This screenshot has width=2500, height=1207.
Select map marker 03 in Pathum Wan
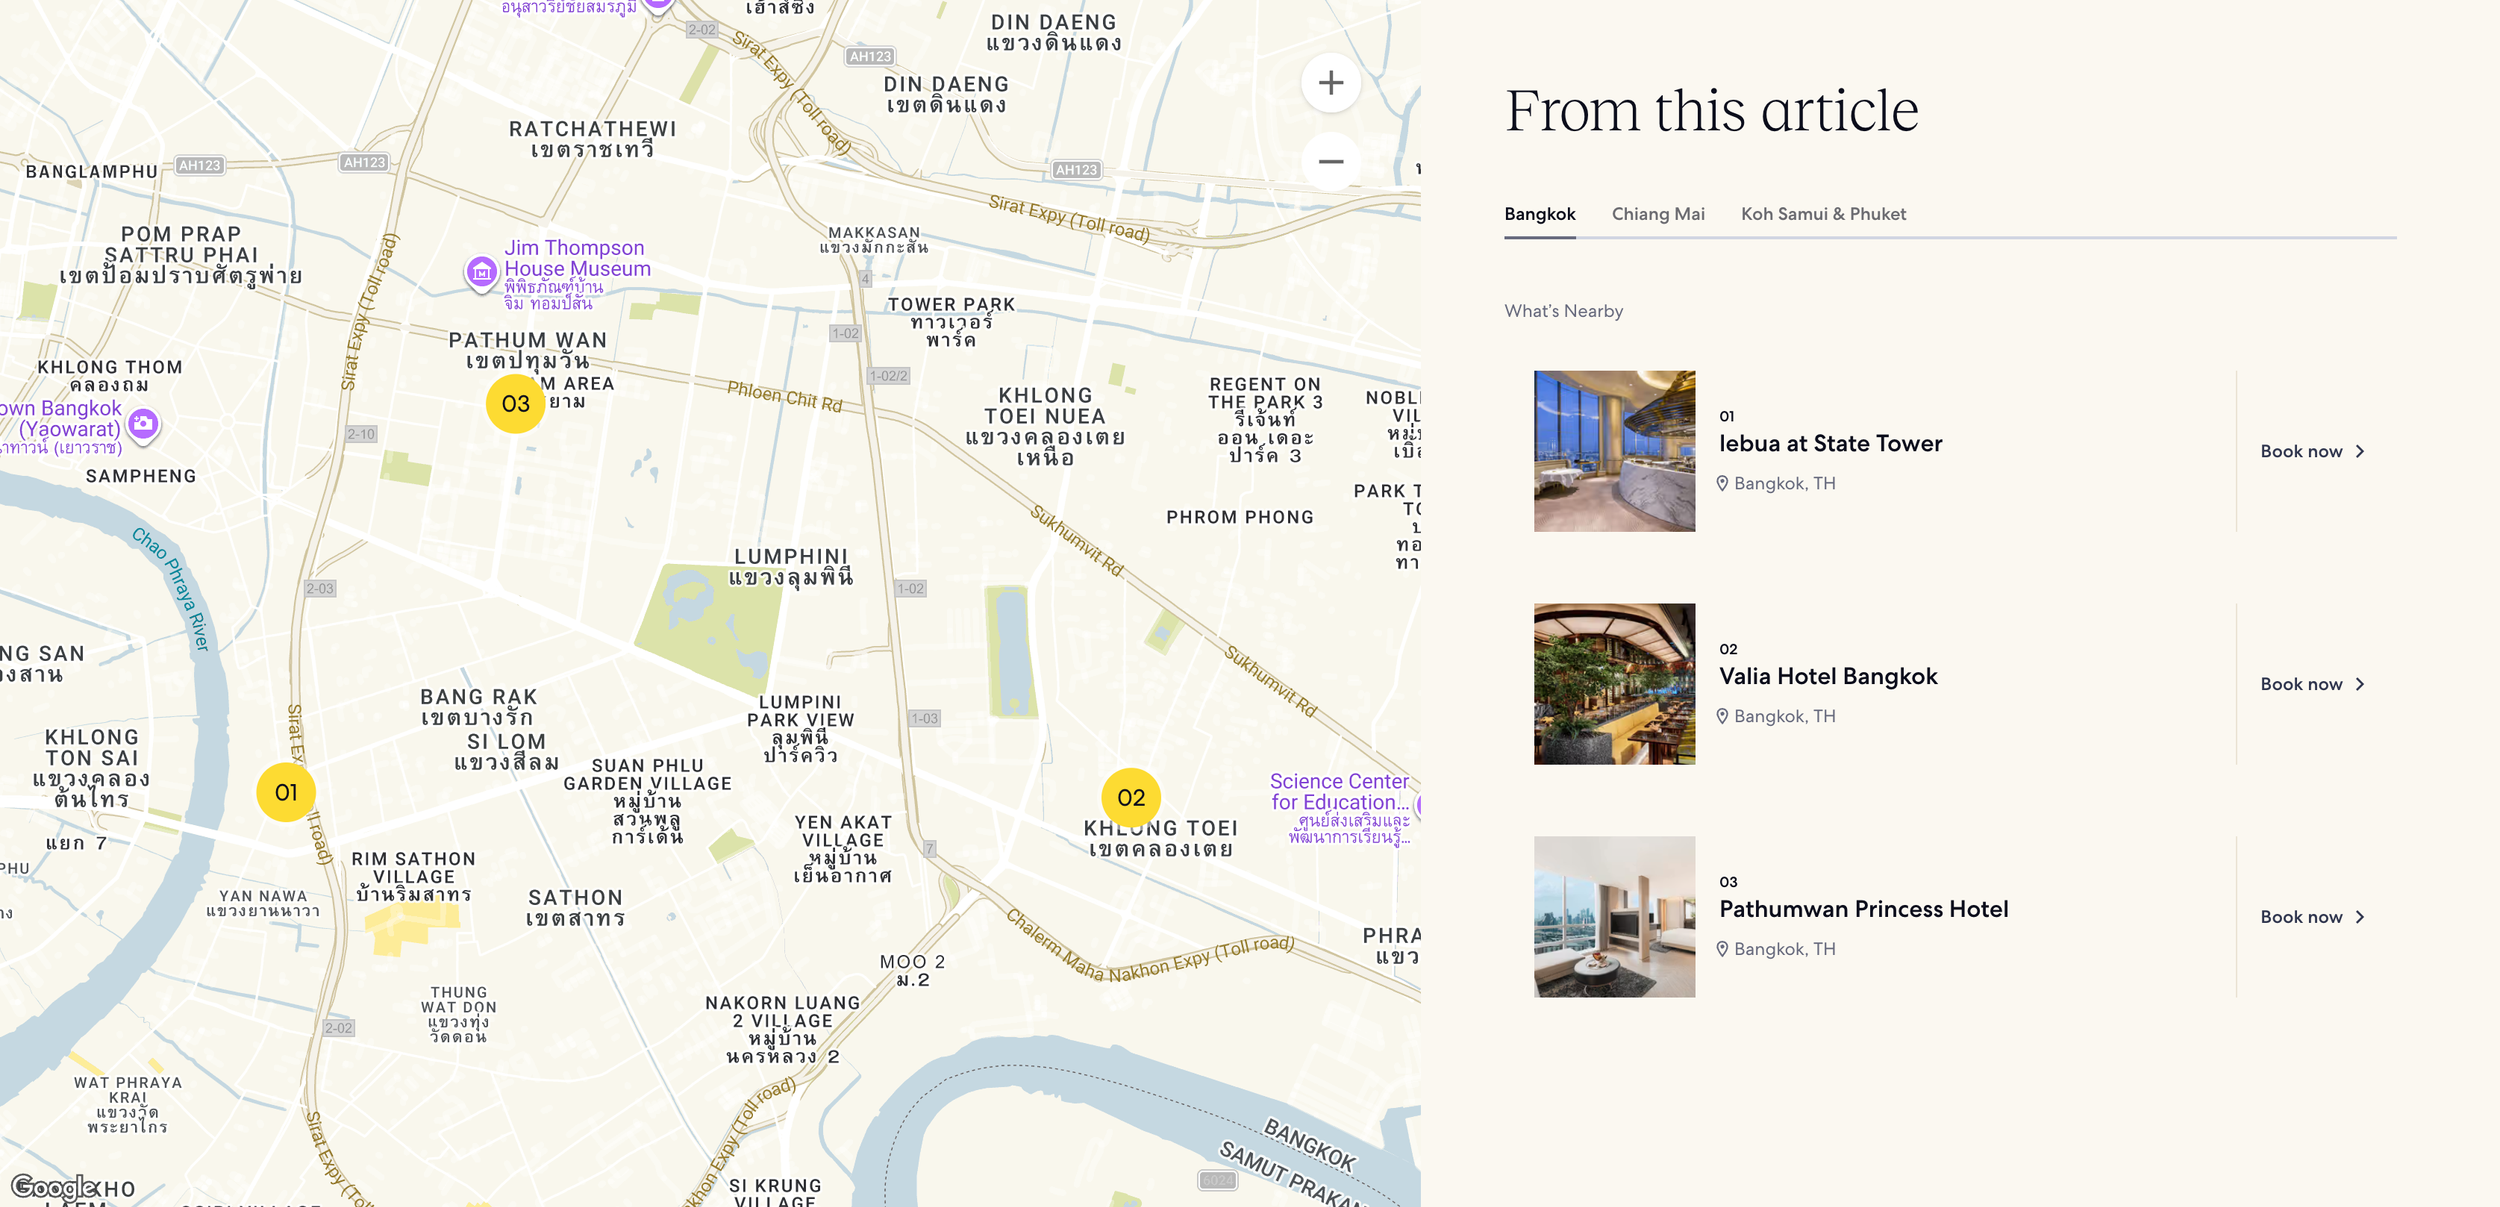click(x=515, y=403)
